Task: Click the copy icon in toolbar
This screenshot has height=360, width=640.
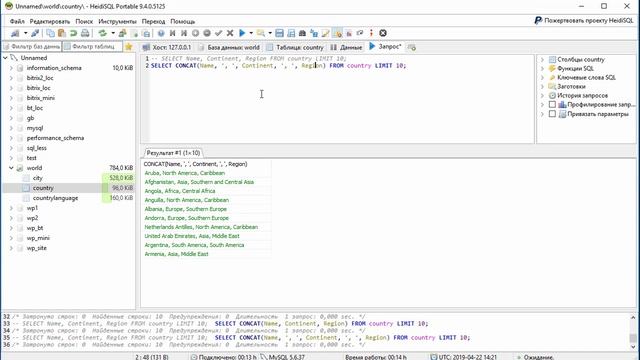Action: pyautogui.click(x=50, y=33)
